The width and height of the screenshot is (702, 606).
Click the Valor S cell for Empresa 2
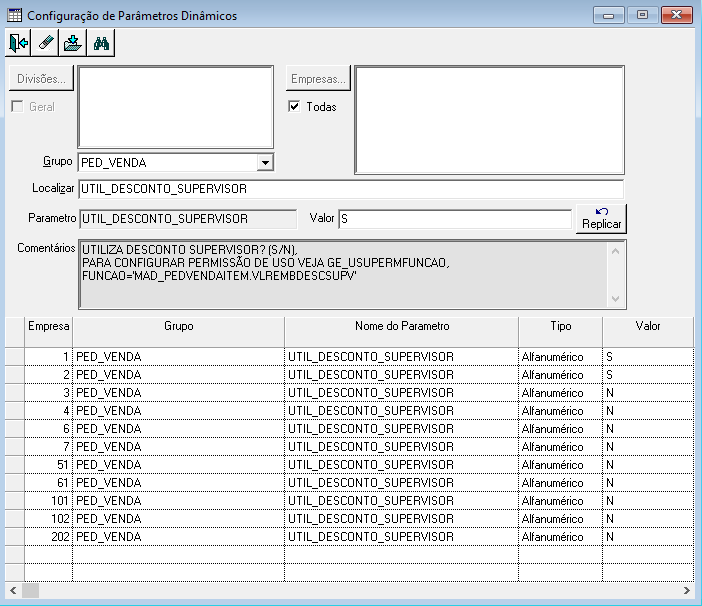pyautogui.click(x=648, y=375)
